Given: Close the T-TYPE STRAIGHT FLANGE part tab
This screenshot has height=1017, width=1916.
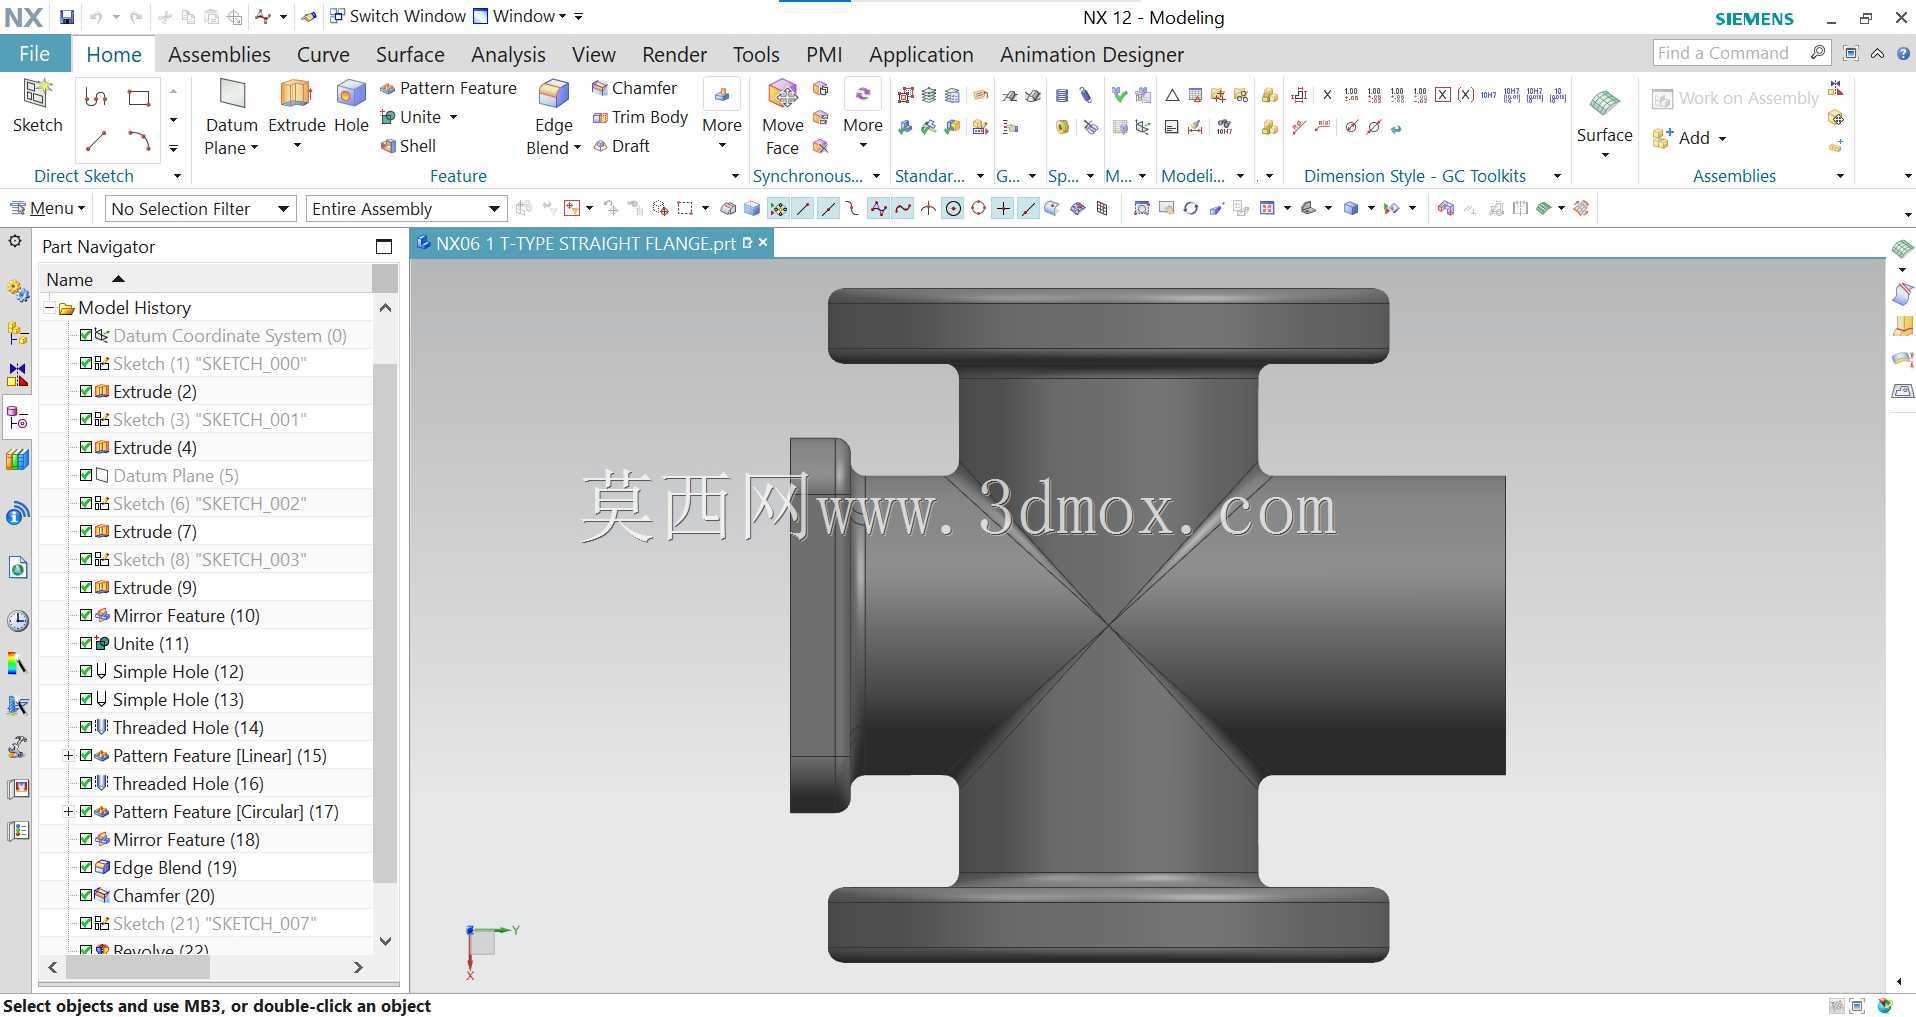Looking at the screenshot, I should [x=763, y=243].
